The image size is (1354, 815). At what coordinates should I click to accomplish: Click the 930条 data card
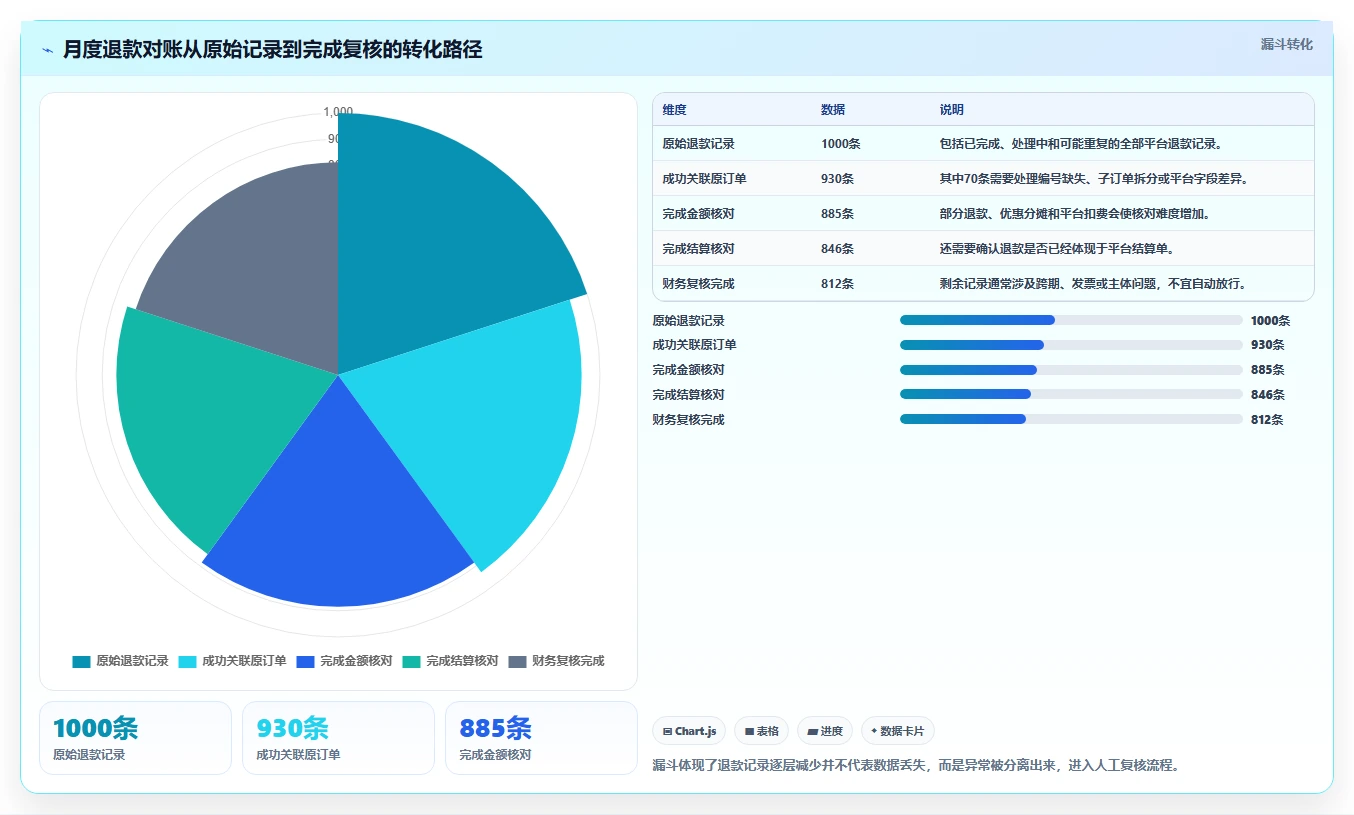338,738
